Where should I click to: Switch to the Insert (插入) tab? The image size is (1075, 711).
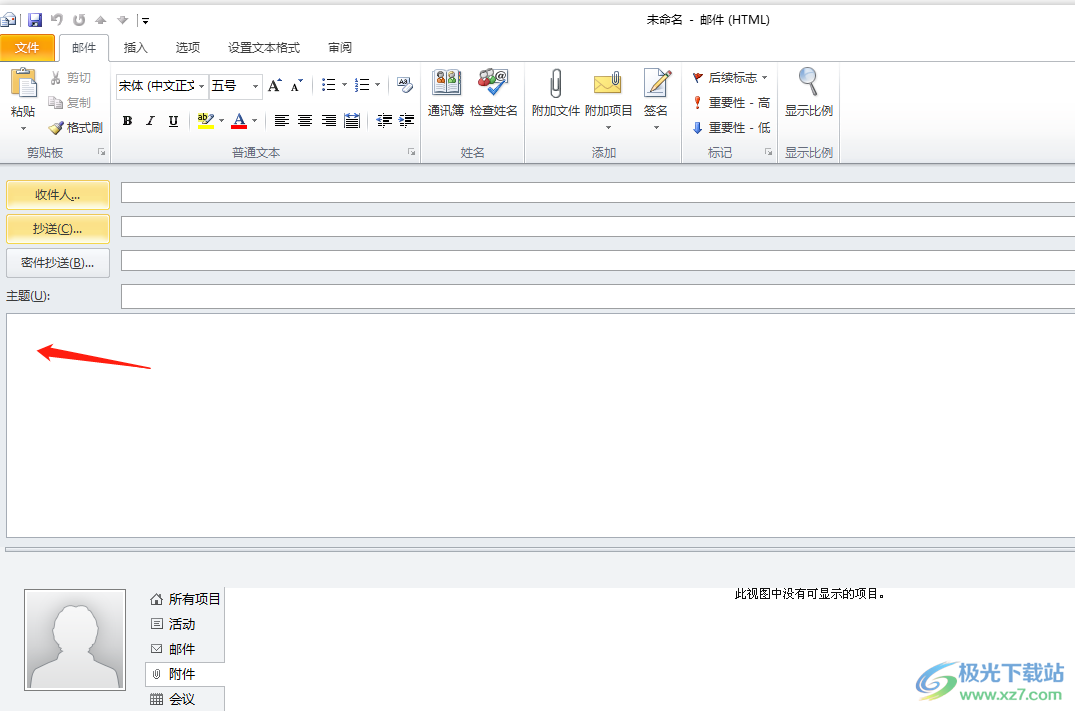[135, 48]
